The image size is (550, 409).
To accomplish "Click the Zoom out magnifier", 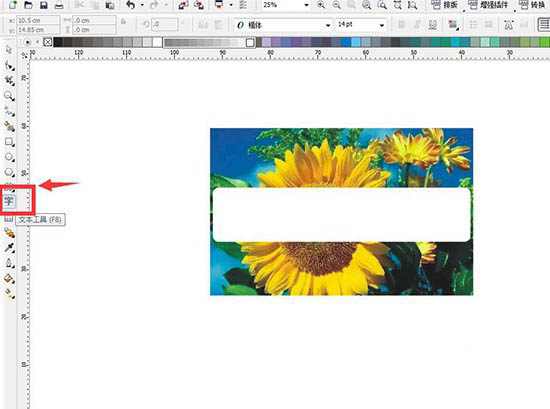I will [x=336, y=5].
